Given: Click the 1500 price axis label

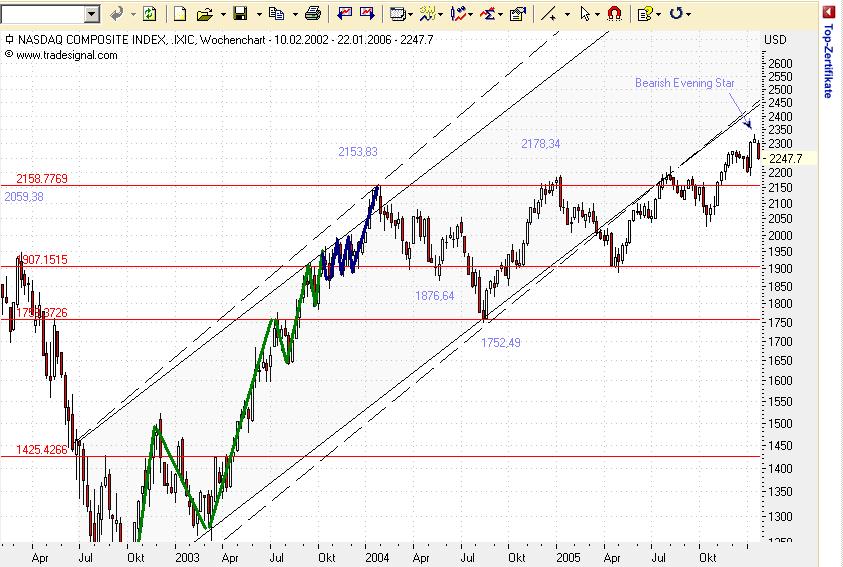Looking at the screenshot, I should pyautogui.click(x=780, y=424).
